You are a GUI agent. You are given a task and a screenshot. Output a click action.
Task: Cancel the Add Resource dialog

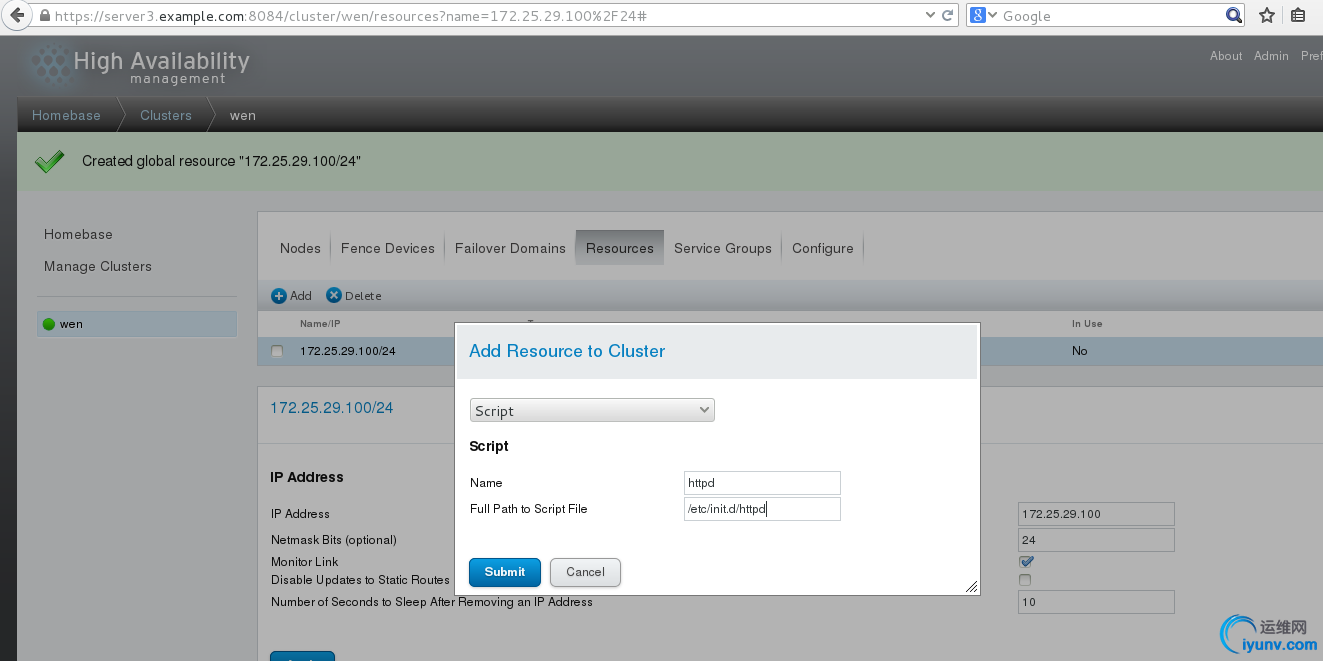tap(585, 572)
